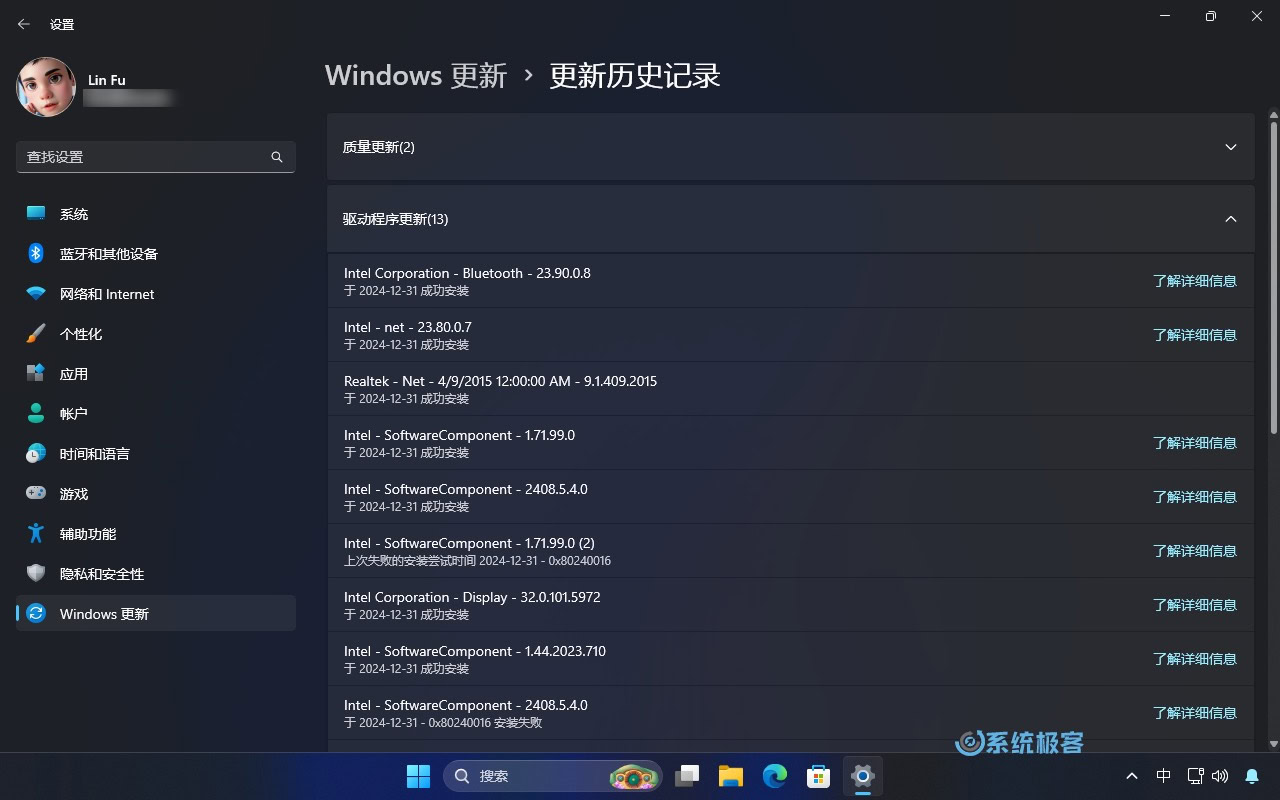
Task: Go to 隐私和安全性 settings
Action: (156, 574)
